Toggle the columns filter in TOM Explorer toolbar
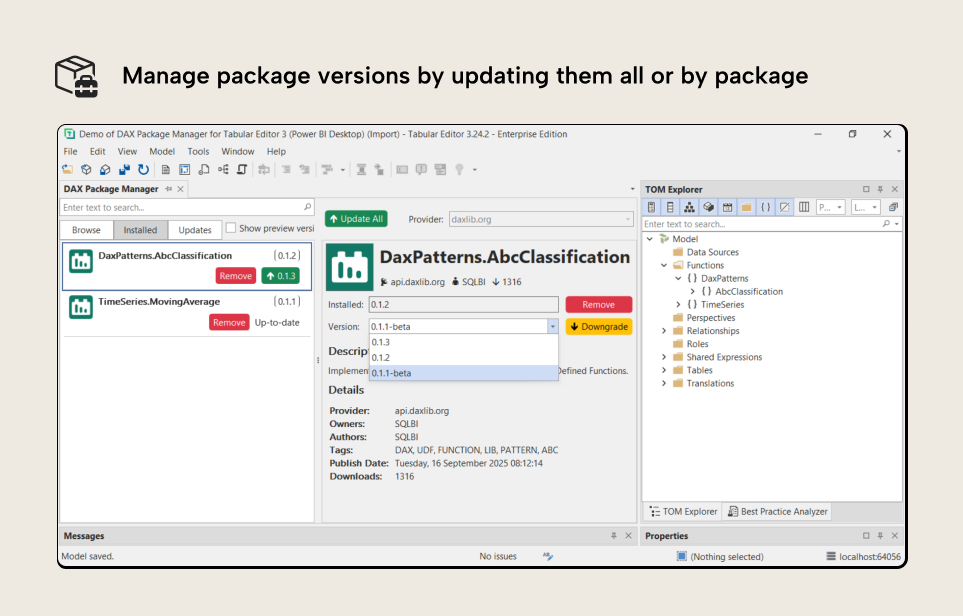The height and width of the screenshot is (616, 963). (671, 207)
